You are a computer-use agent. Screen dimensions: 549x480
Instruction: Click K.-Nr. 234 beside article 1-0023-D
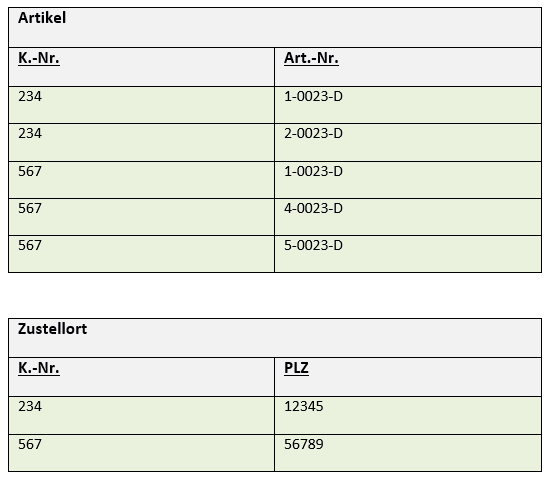141,105
